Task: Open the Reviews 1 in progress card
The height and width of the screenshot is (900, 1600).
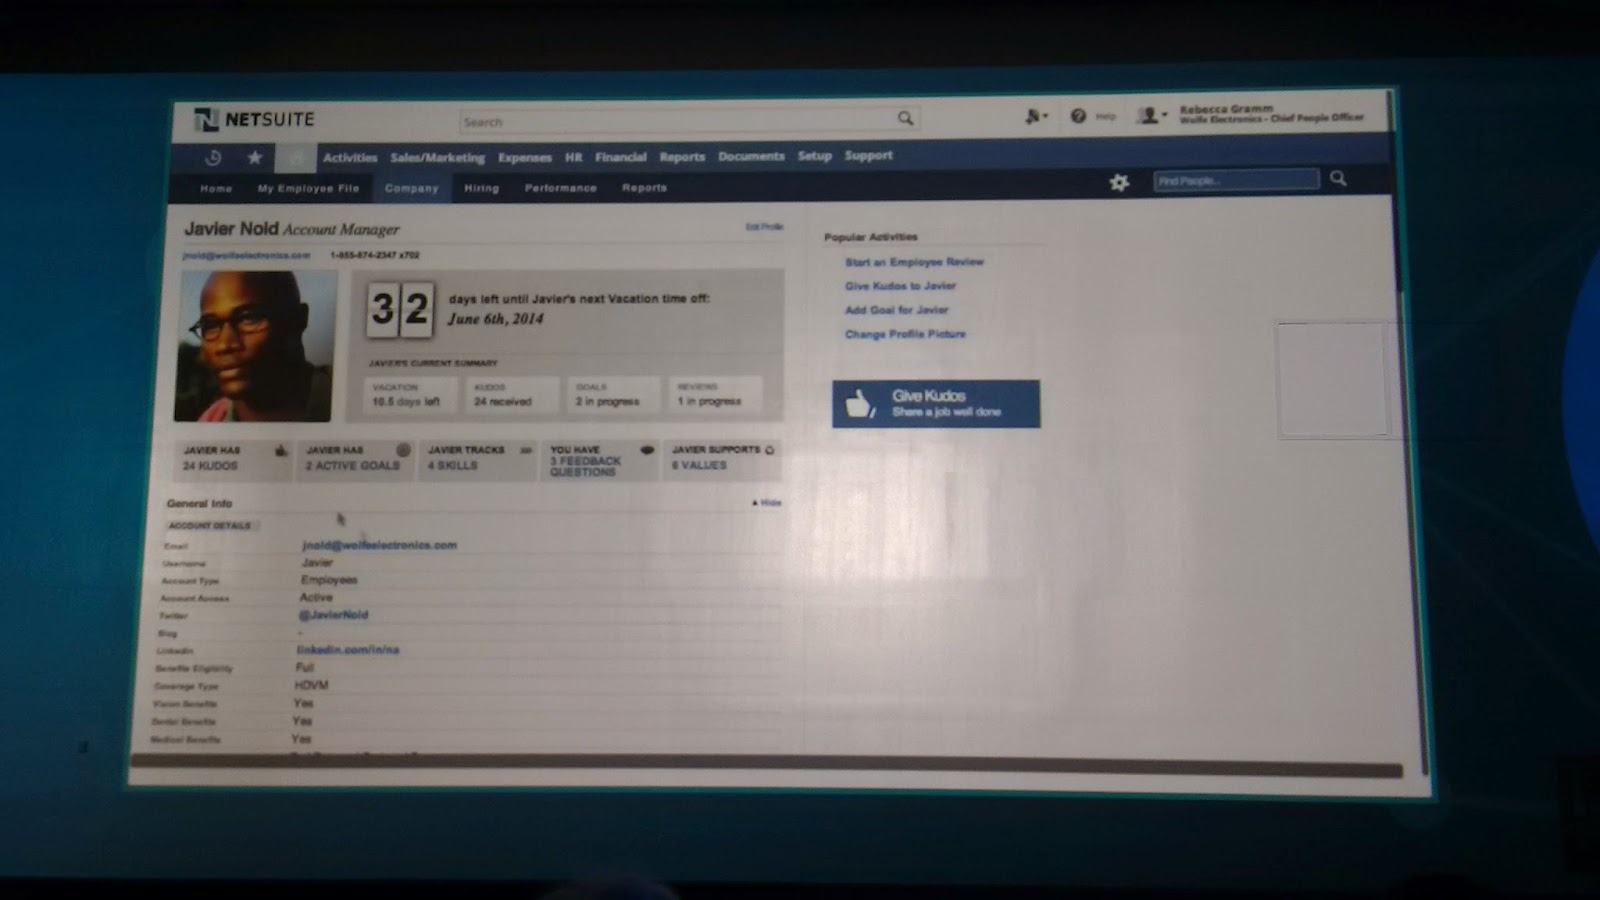Action: coord(715,394)
